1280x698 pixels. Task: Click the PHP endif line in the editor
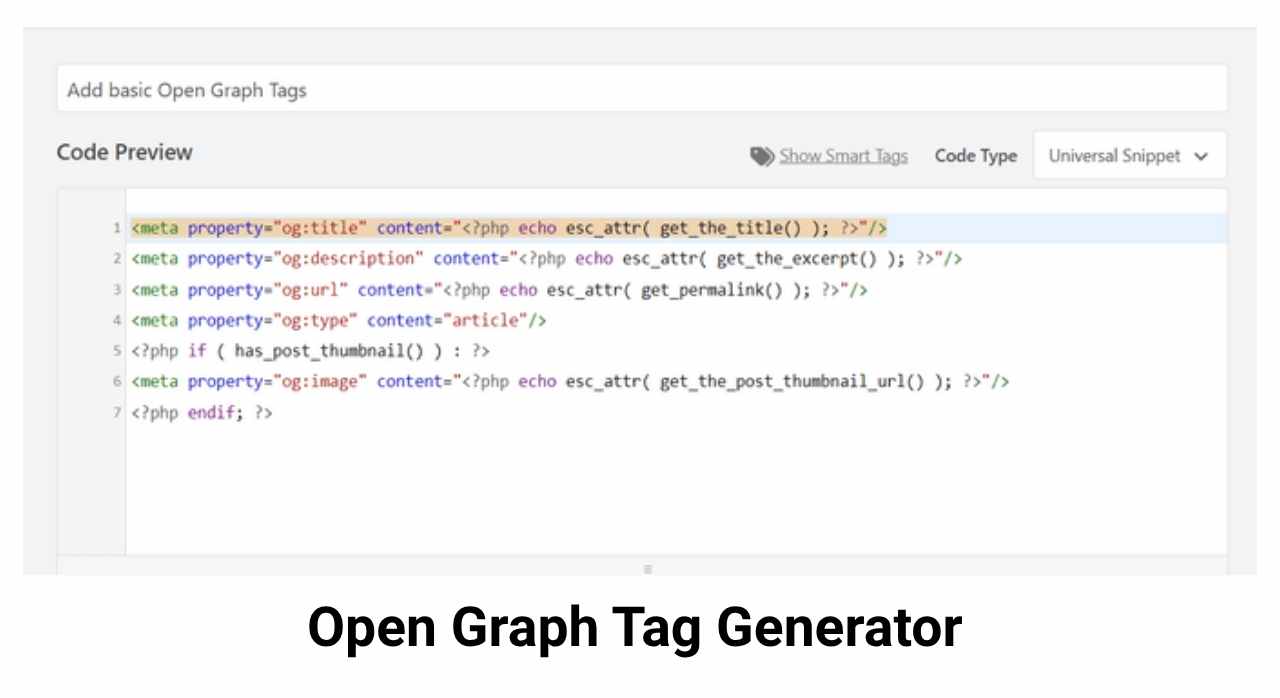coord(200,412)
